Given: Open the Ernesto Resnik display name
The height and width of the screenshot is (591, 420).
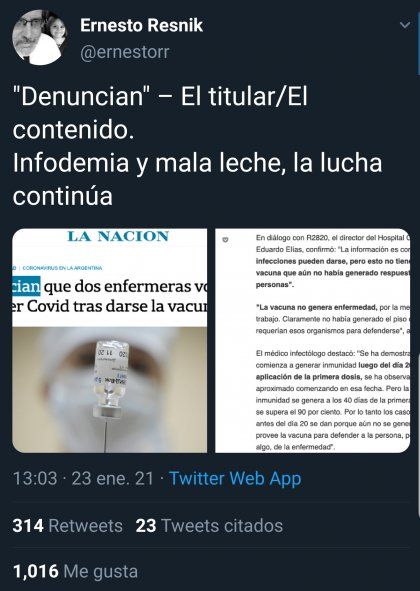Looking at the screenshot, I should pos(141,25).
